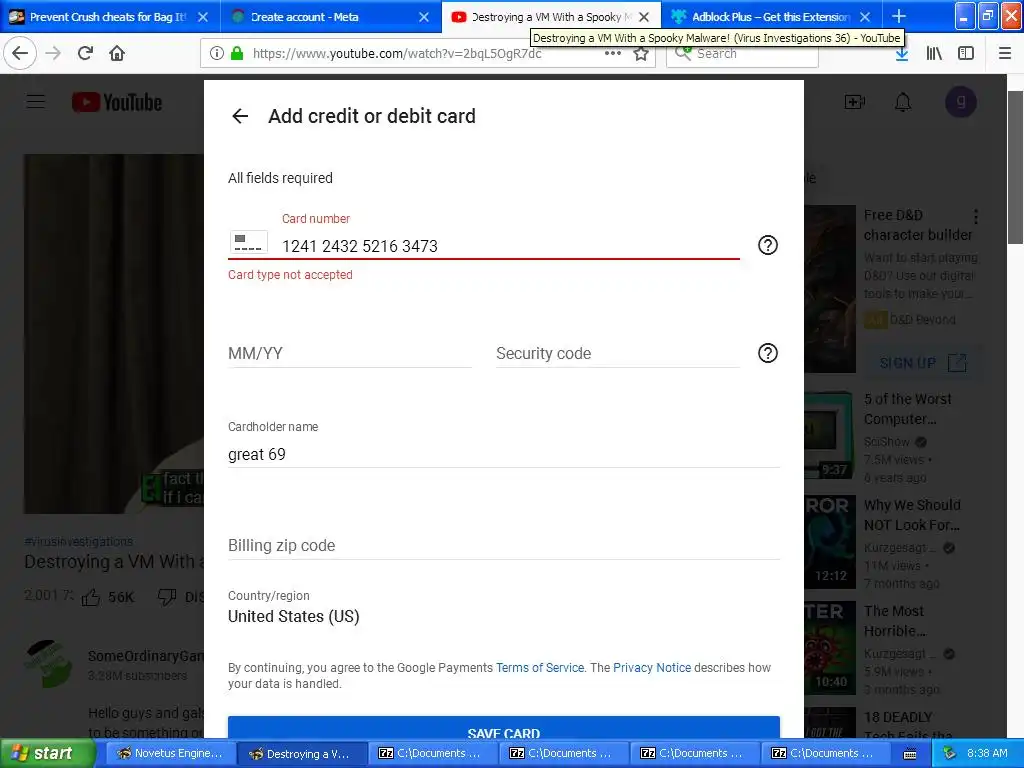Bookmark this page with the star
Image resolution: width=1024 pixels, height=768 pixels.
641,54
